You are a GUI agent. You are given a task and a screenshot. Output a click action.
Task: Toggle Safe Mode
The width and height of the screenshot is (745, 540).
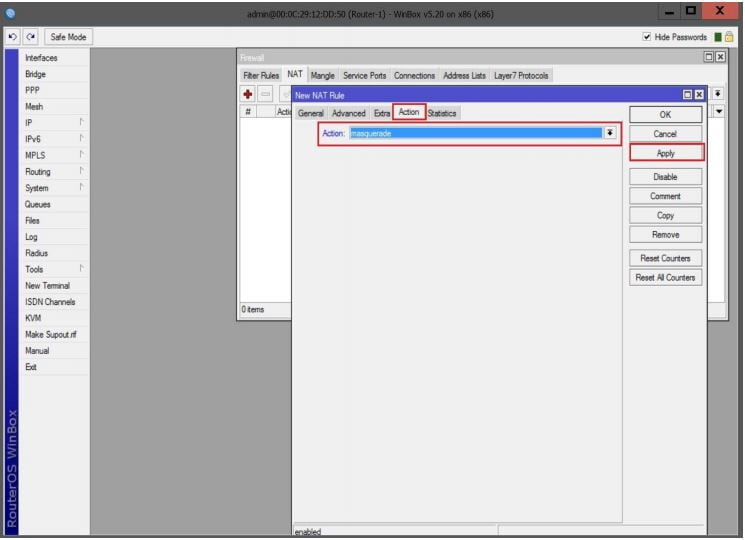[x=66, y=37]
